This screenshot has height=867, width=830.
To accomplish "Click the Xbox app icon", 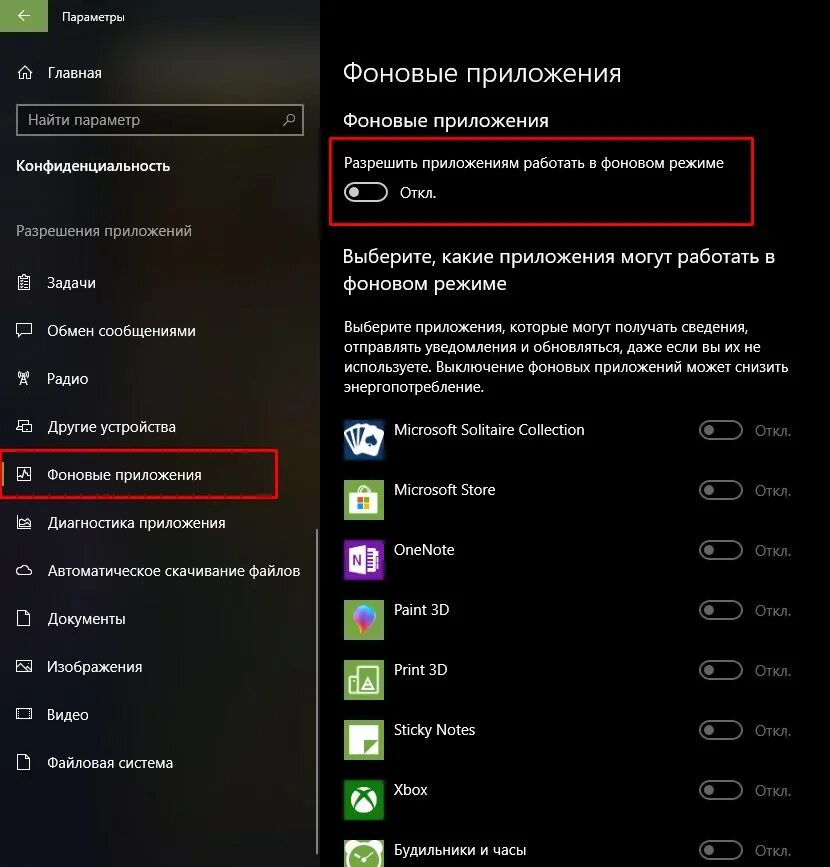I will (x=364, y=800).
